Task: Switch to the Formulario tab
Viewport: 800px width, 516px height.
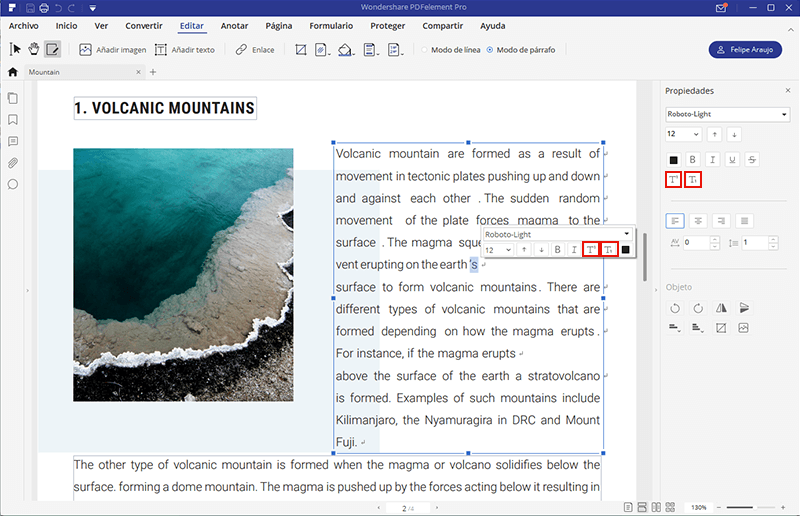Action: 331,26
